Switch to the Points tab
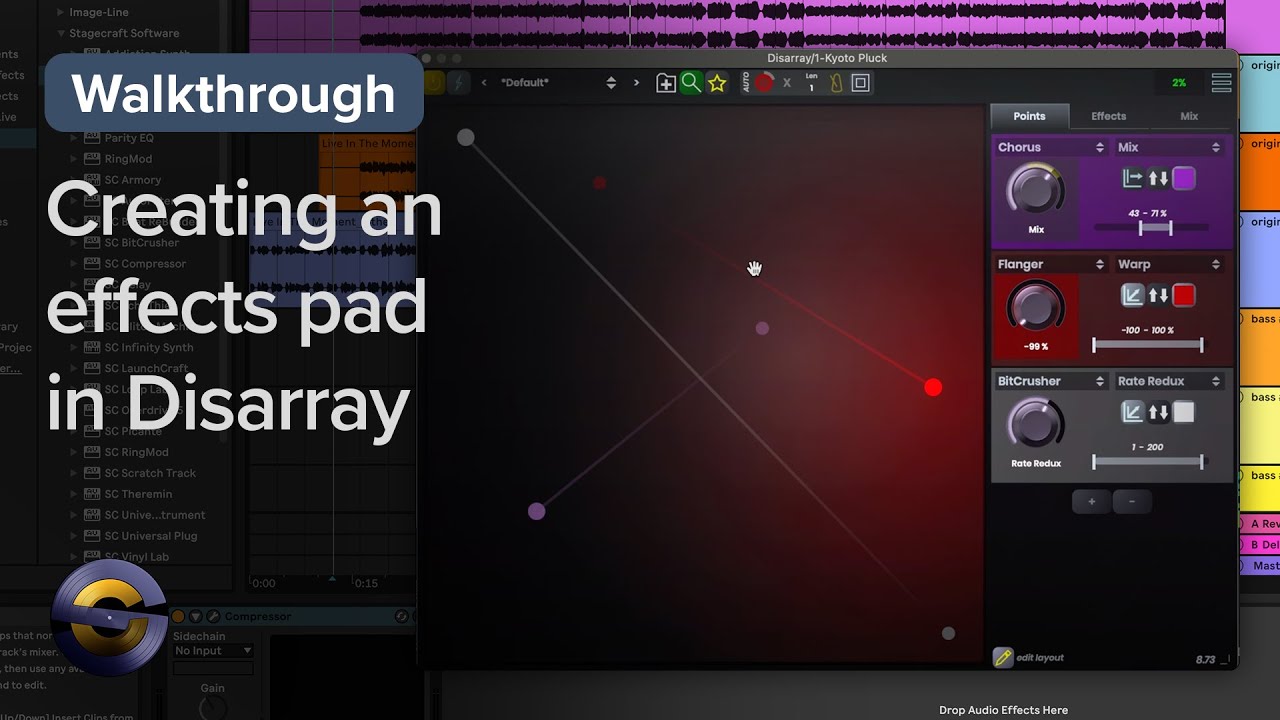The image size is (1280, 720). tap(1029, 116)
